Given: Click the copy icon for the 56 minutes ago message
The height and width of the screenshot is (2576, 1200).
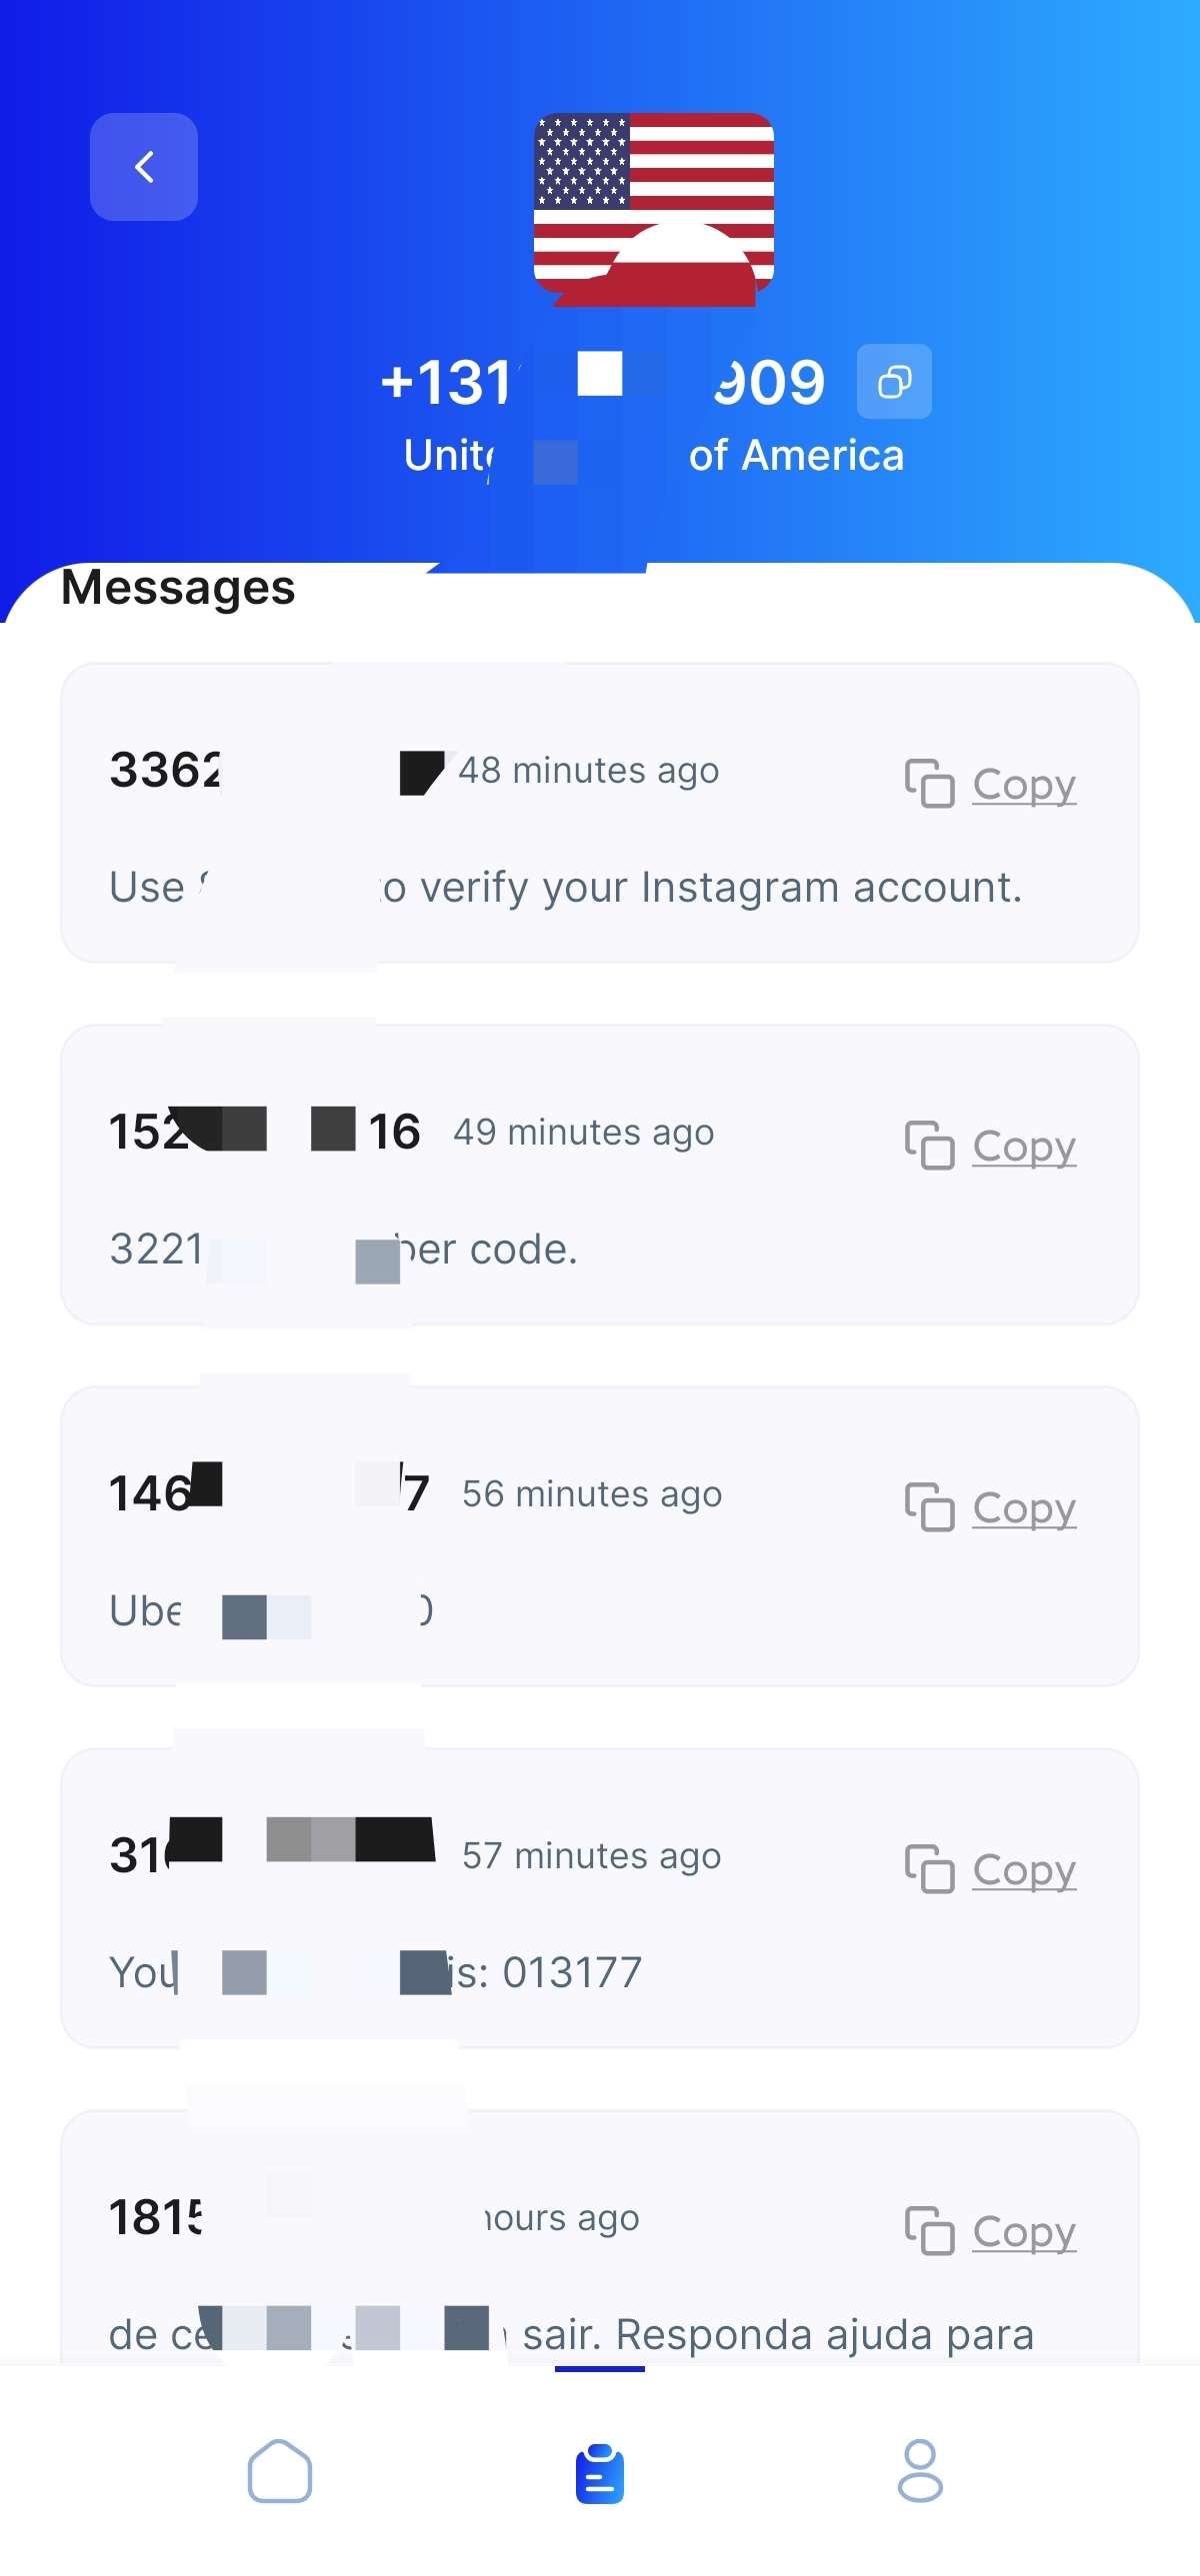Looking at the screenshot, I should (929, 1507).
